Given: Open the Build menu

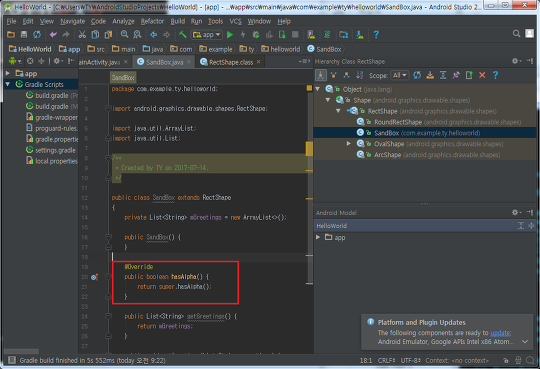Looking at the screenshot, I should [178, 21].
